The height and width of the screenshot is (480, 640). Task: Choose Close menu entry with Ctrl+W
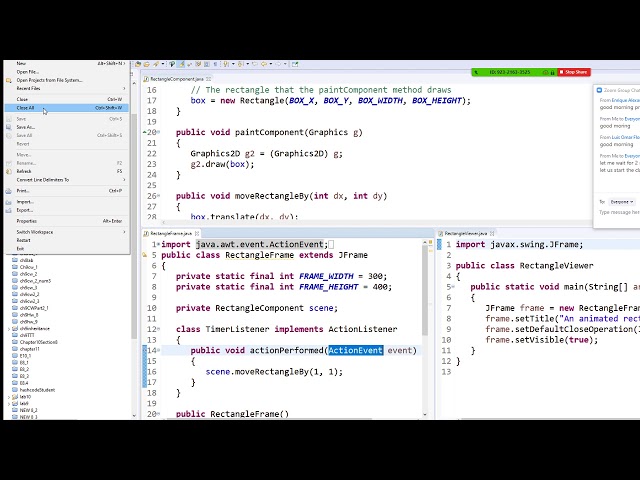coord(67,99)
